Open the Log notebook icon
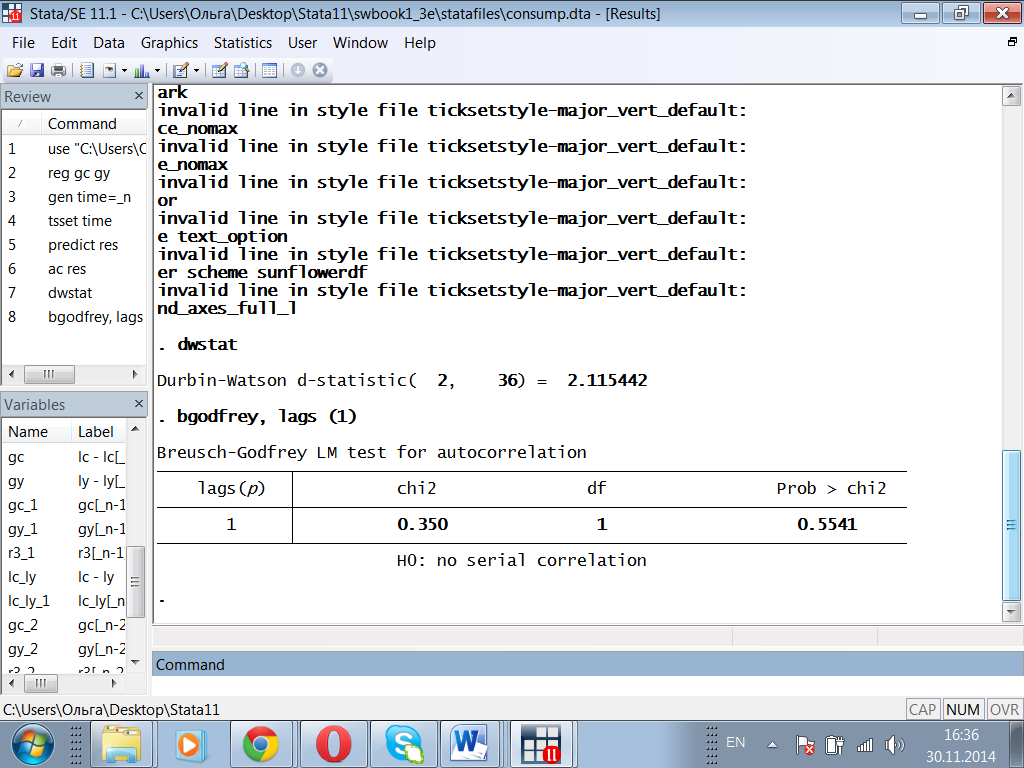 coord(86,70)
